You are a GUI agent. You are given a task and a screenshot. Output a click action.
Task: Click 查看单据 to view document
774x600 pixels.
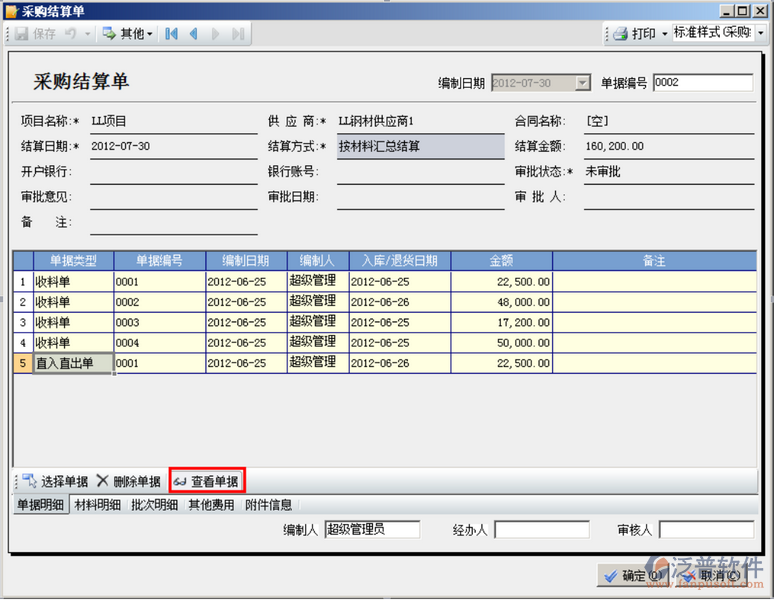coord(207,481)
